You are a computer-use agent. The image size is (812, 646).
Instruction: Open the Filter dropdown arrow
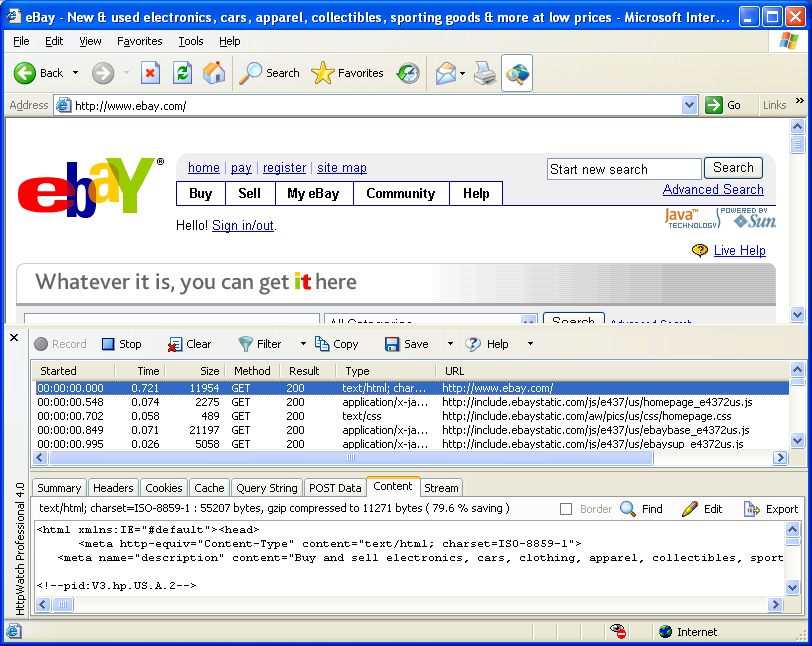(303, 344)
